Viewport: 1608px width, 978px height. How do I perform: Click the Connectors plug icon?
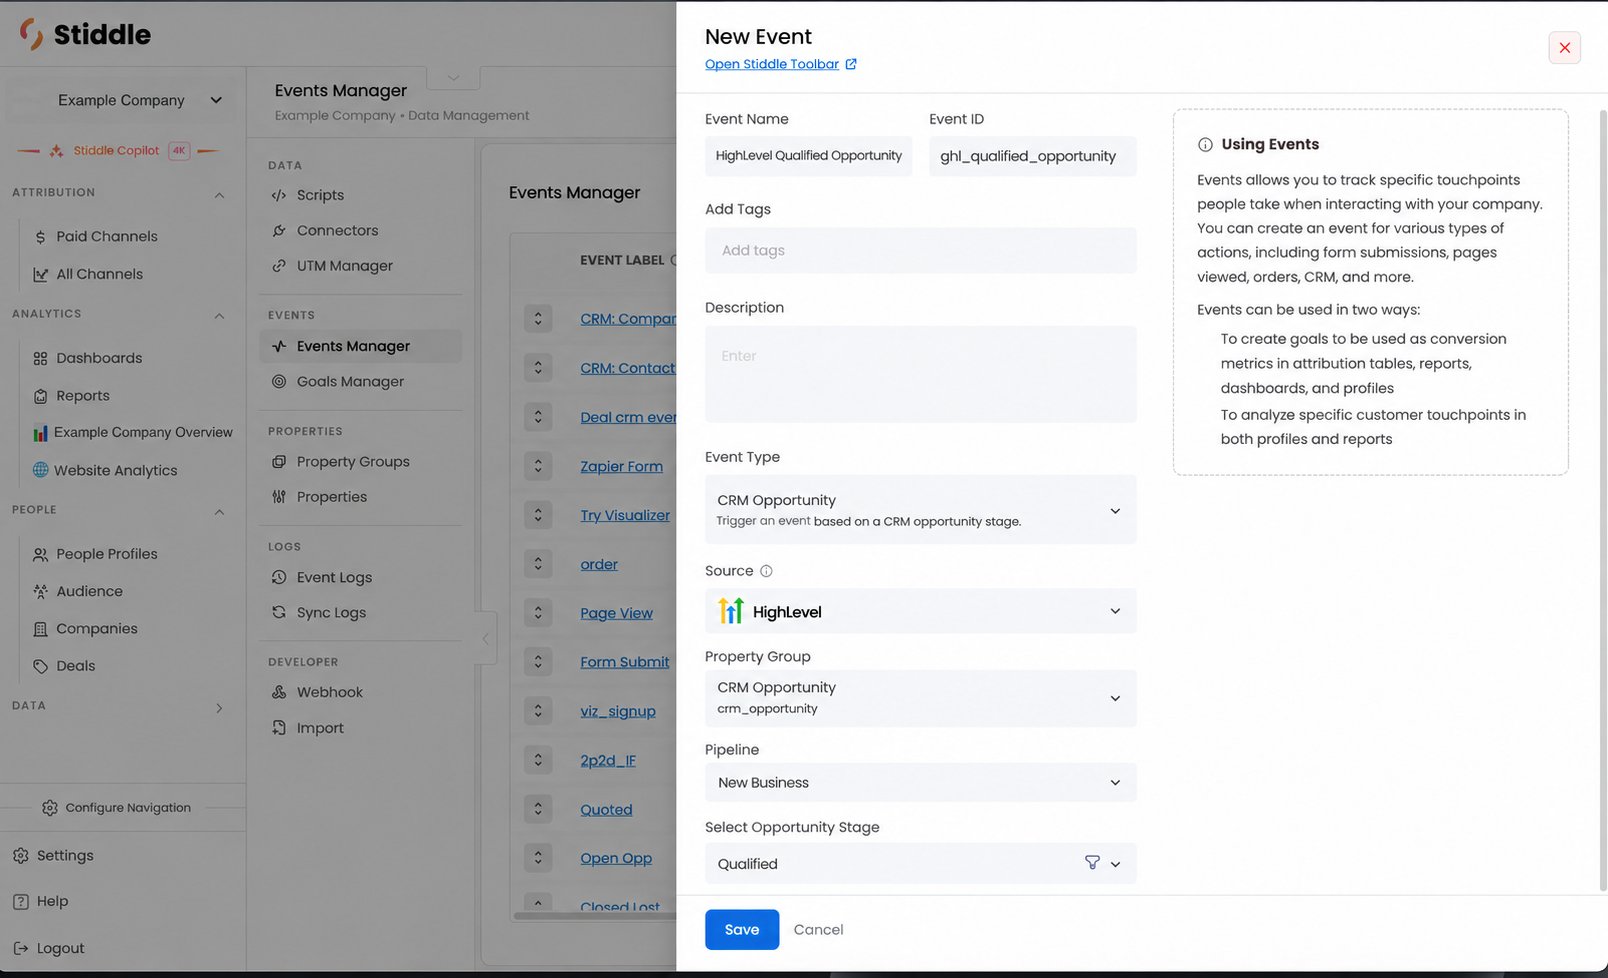coord(279,230)
